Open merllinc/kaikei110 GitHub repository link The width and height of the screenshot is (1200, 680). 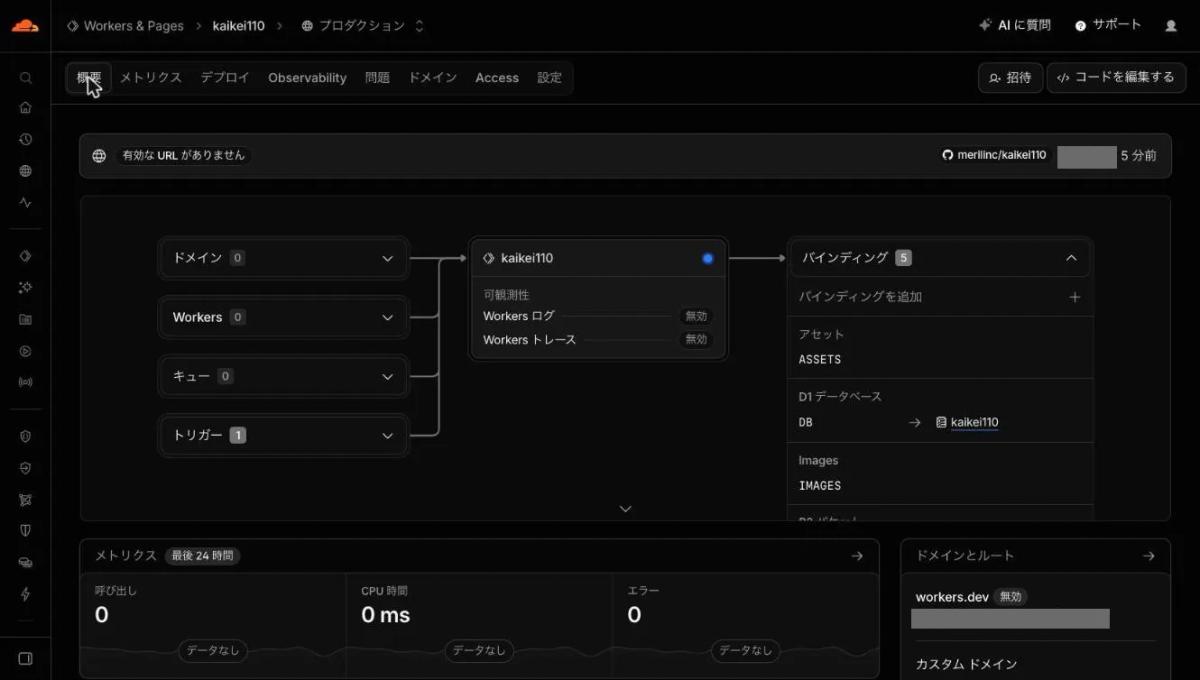pyautogui.click(x=995, y=156)
